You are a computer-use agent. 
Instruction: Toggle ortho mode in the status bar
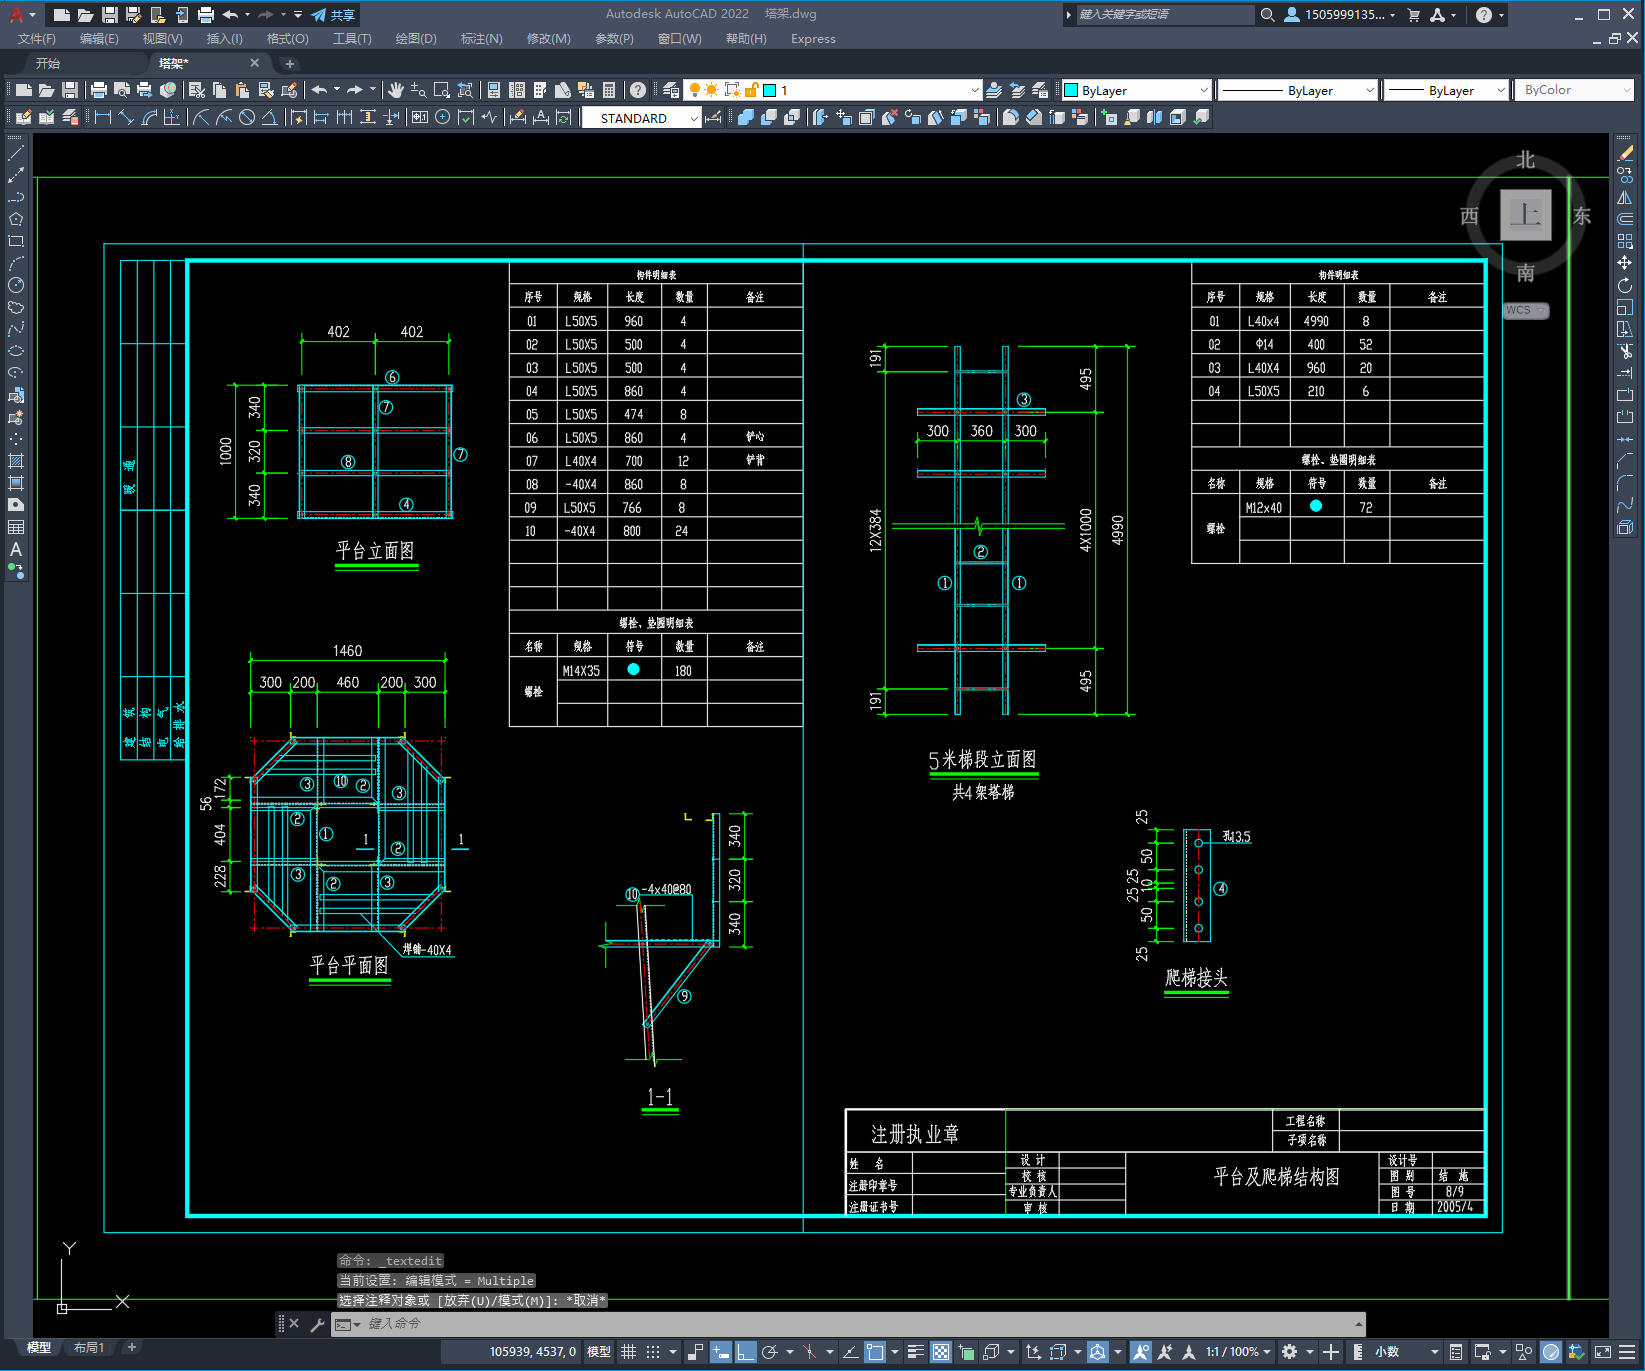pyautogui.click(x=745, y=1352)
